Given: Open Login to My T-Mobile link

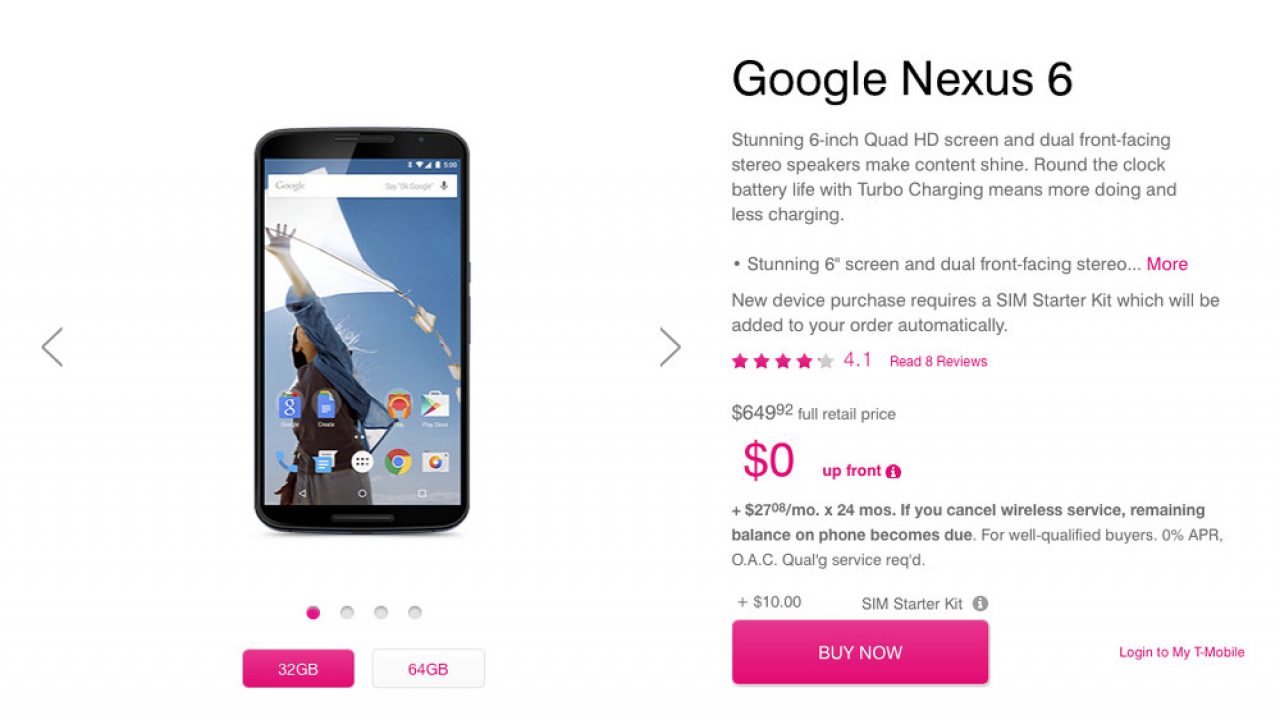Looking at the screenshot, I should coord(1182,652).
